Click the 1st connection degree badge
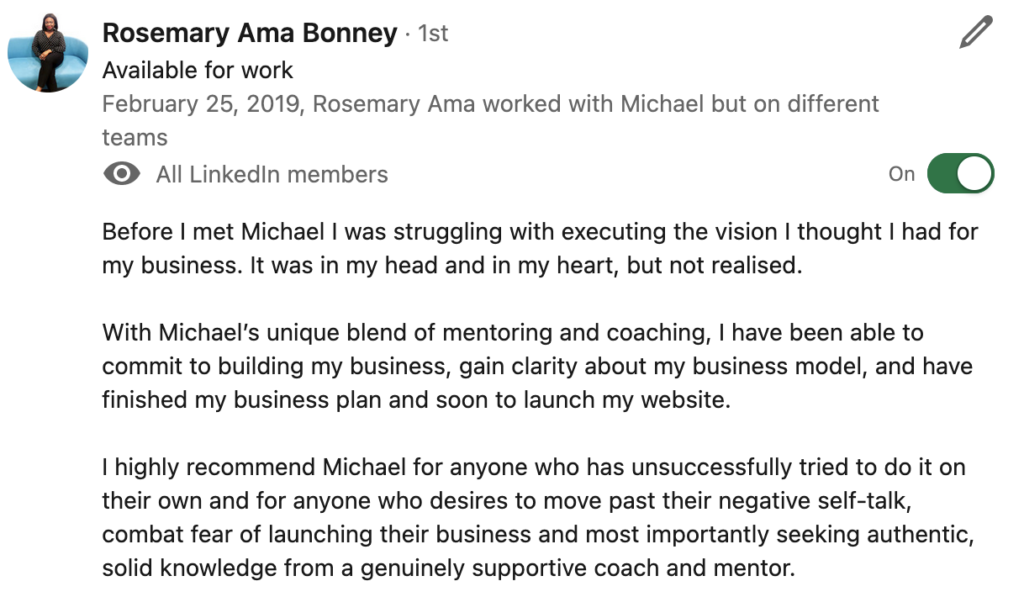 point(433,33)
